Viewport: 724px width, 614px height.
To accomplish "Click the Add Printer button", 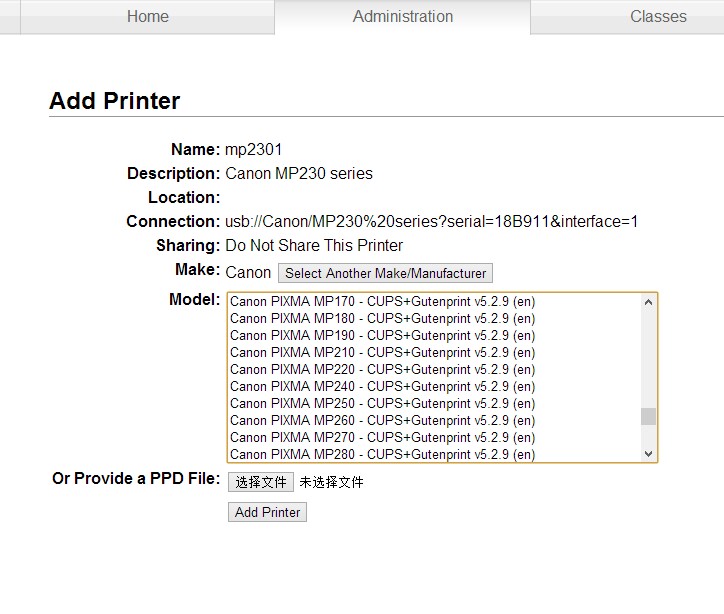I will point(267,512).
